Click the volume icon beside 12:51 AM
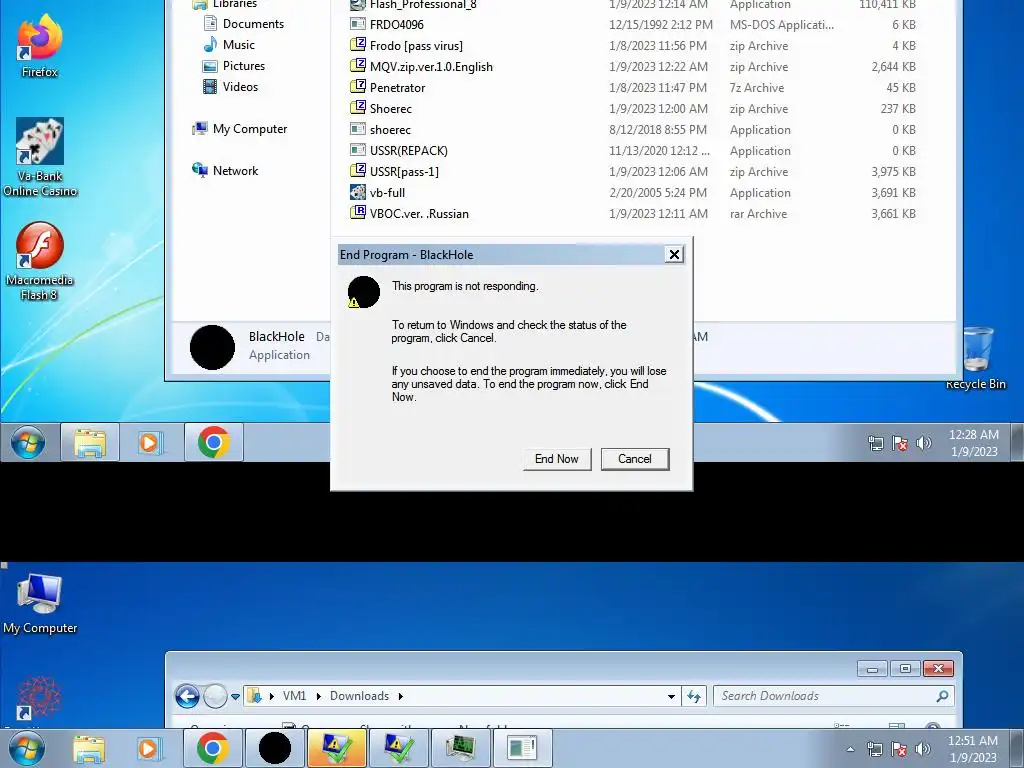Image resolution: width=1024 pixels, height=768 pixels. point(923,749)
